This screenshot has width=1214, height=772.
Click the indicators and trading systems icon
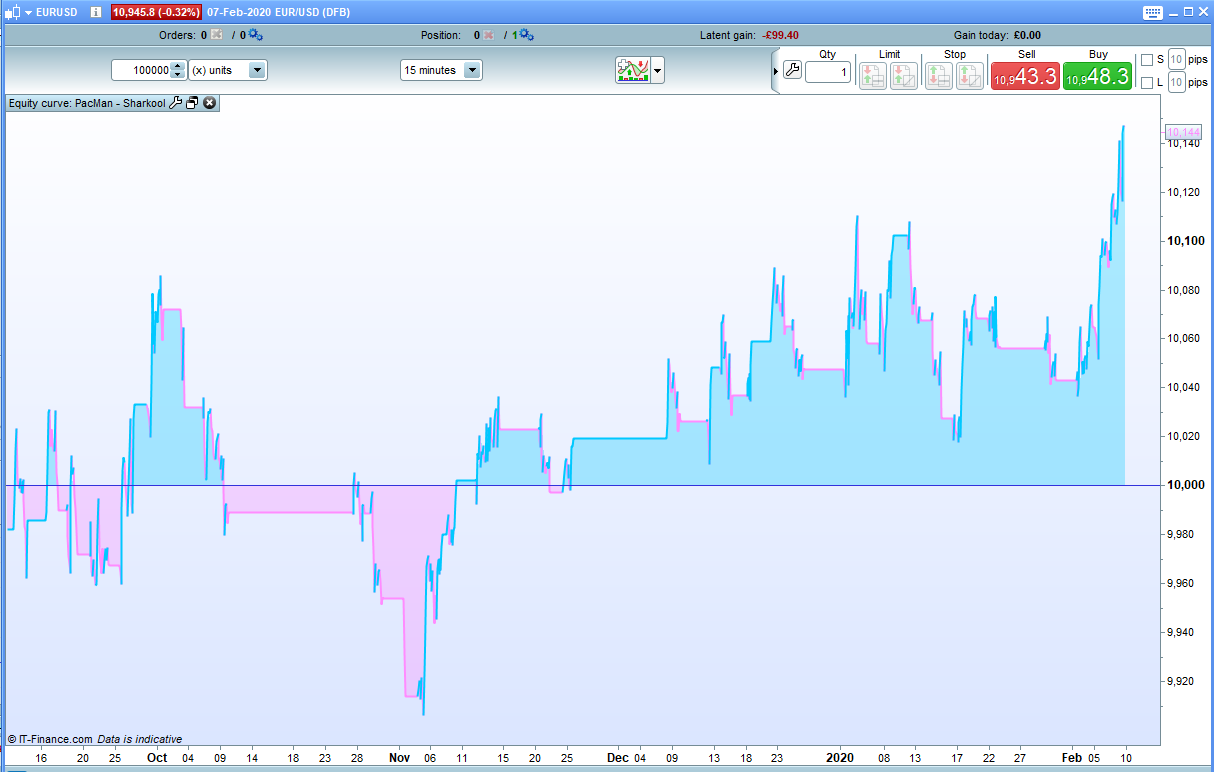[x=633, y=70]
